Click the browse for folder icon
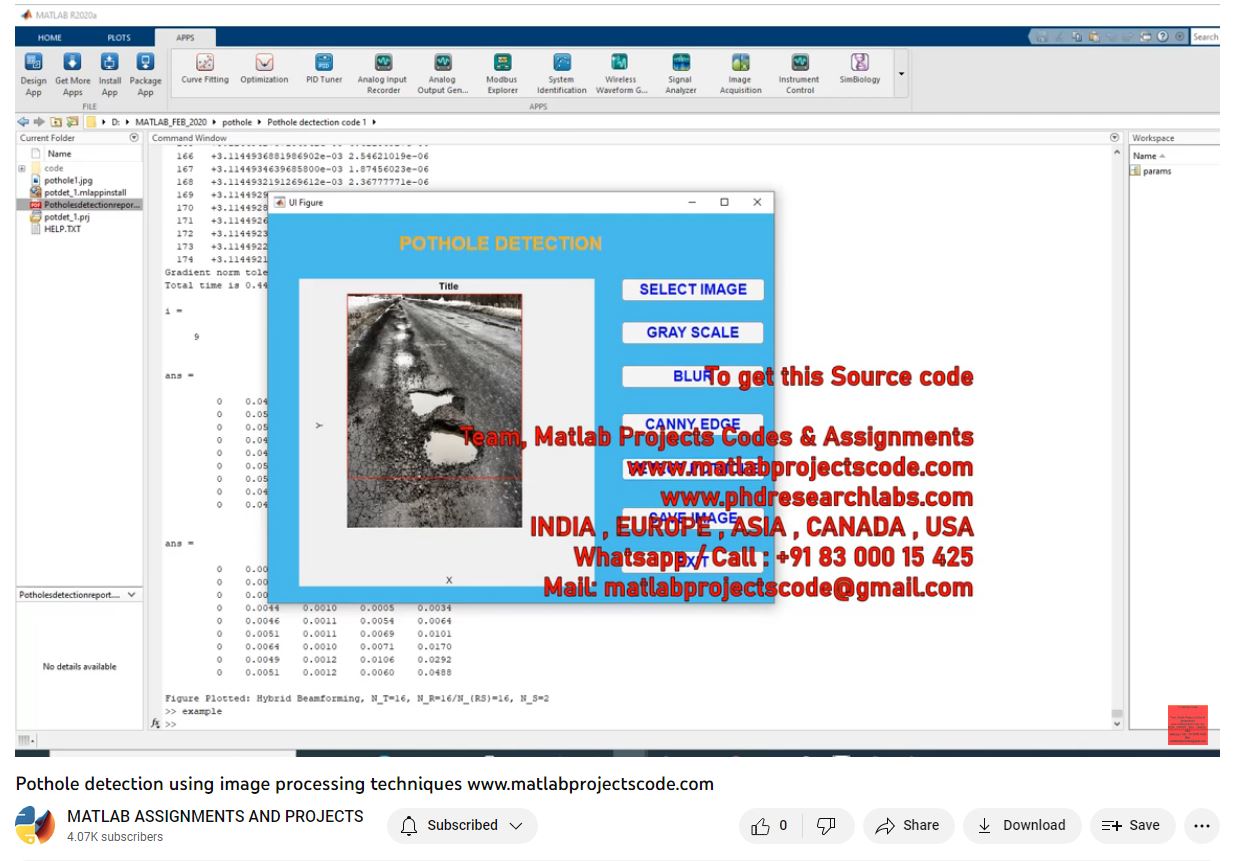 click(x=71, y=122)
